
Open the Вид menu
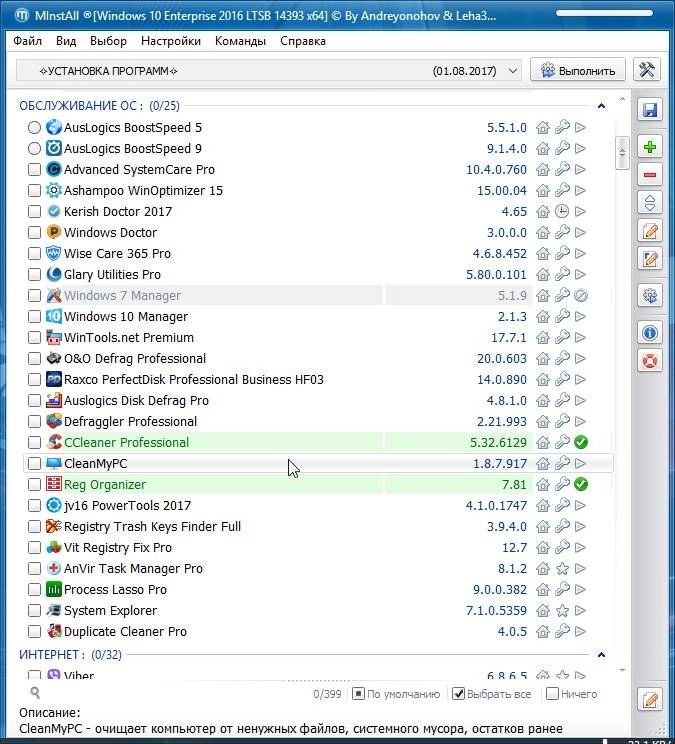click(x=66, y=41)
